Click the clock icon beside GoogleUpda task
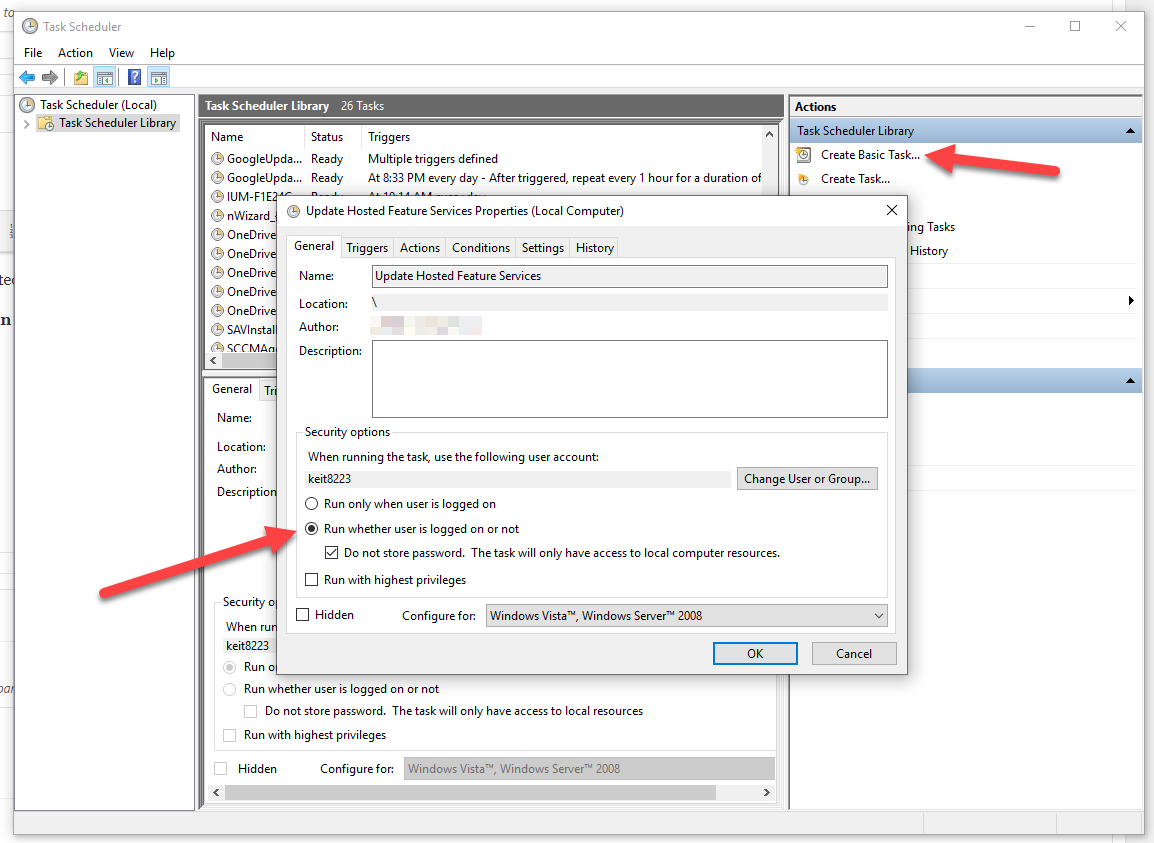This screenshot has height=843, width=1154. click(x=217, y=158)
